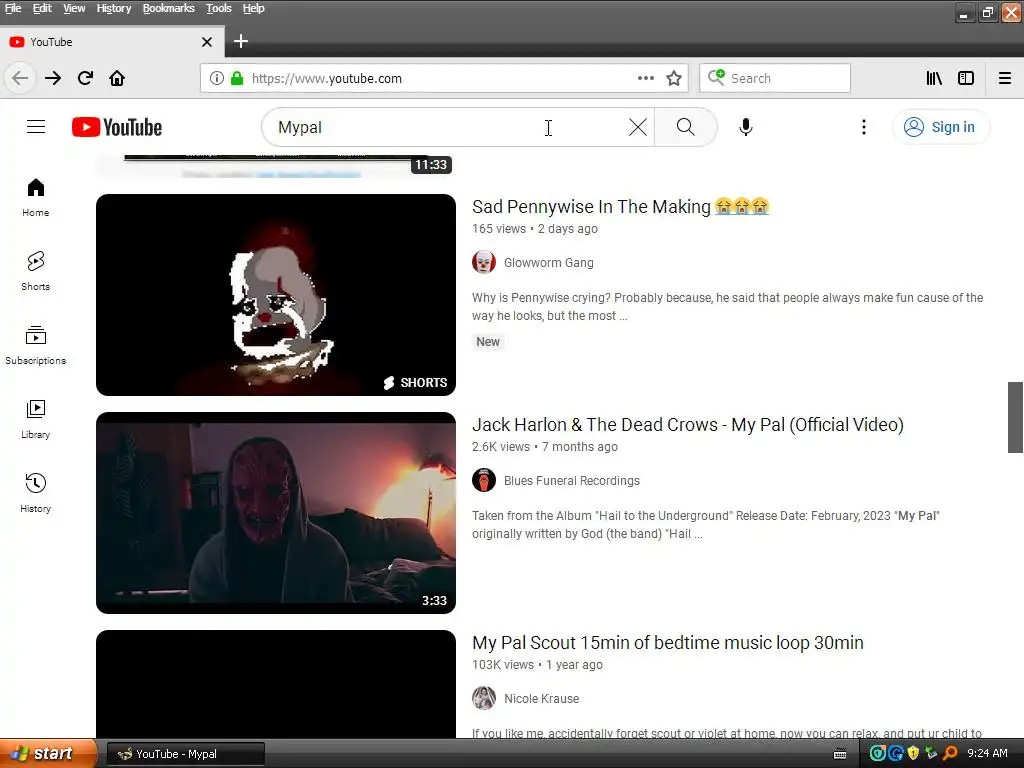1024x768 pixels.
Task: Open Glowworm Gang channel avatar
Action: [x=484, y=263]
